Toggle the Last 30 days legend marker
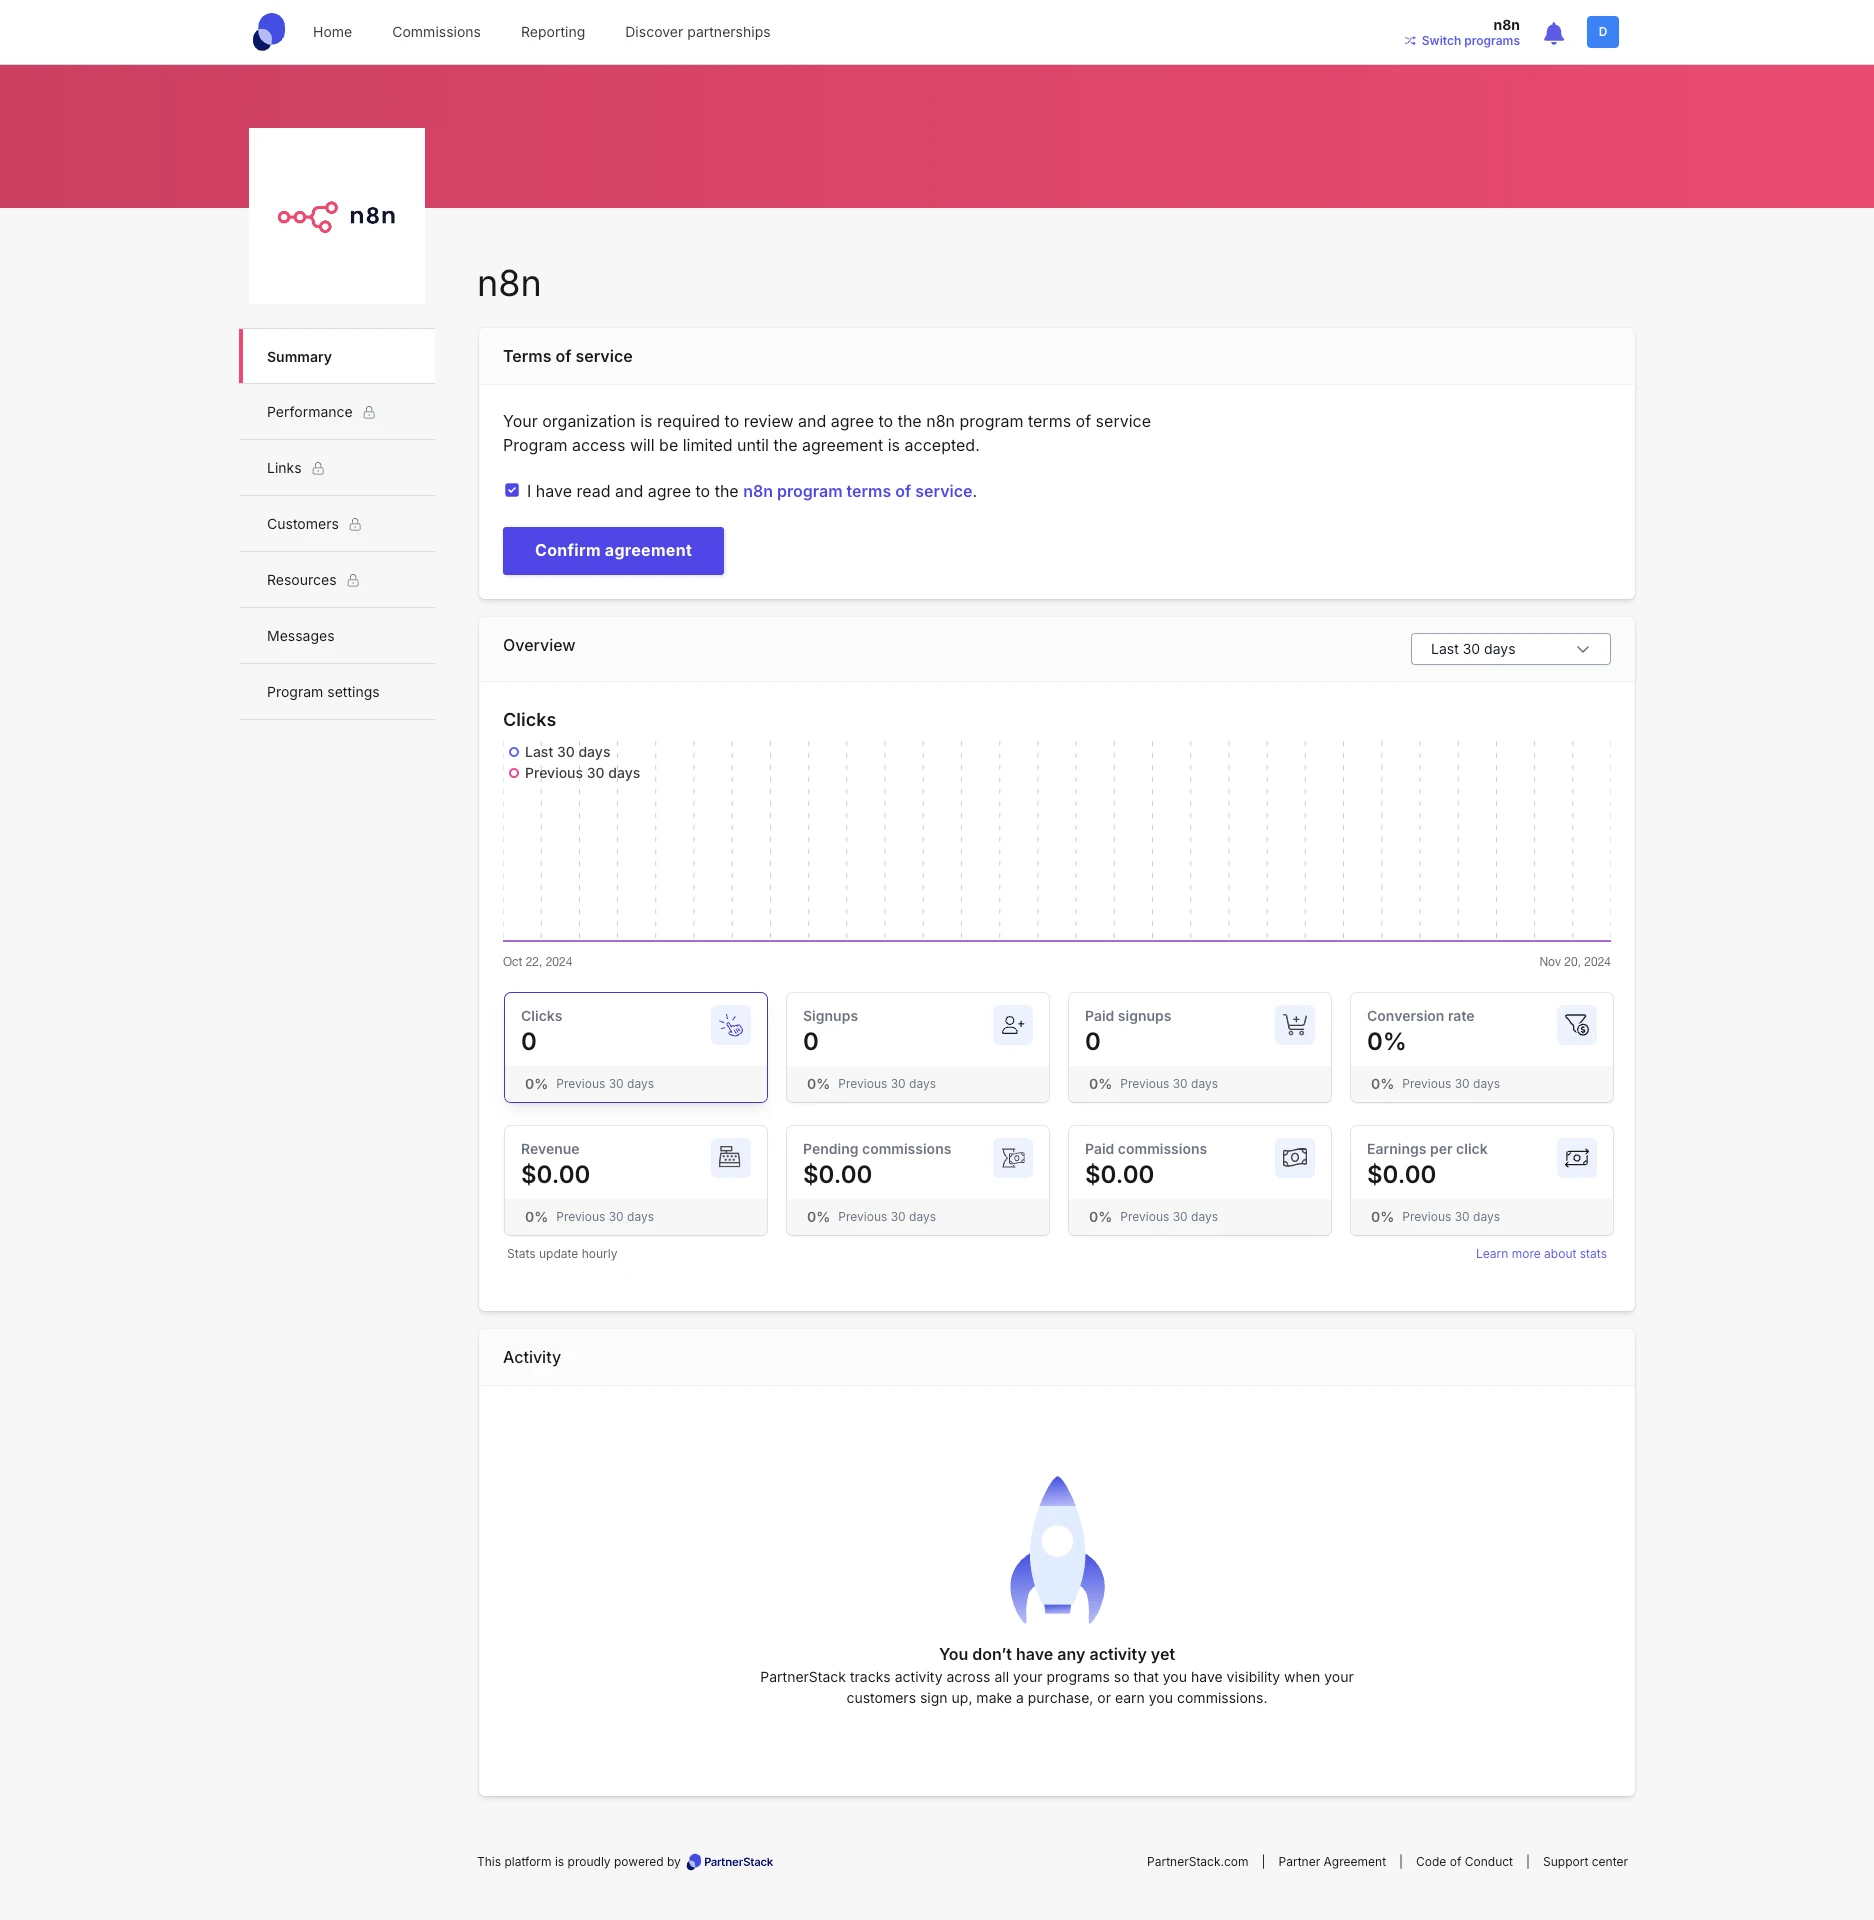This screenshot has width=1874, height=1920. coord(514,752)
